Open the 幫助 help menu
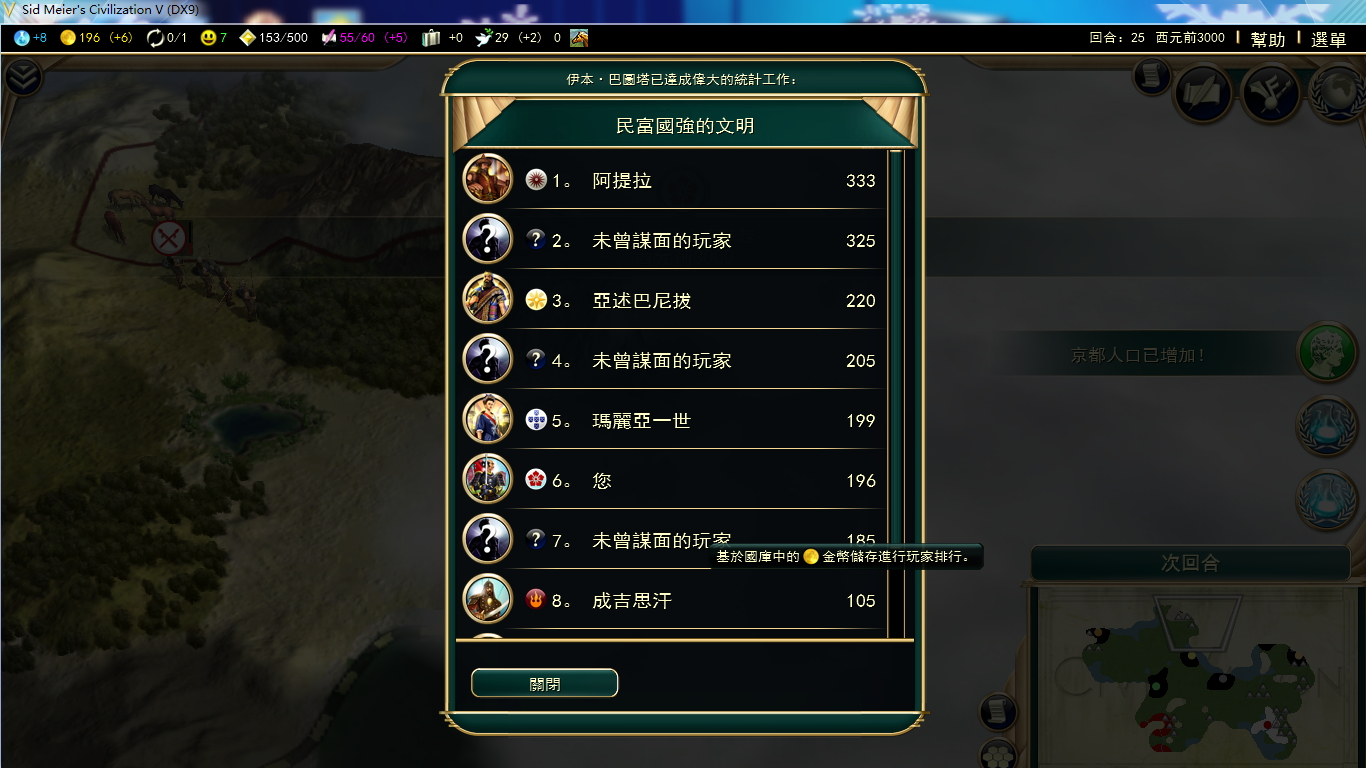Screen dimensions: 1366x768 [x=1268, y=39]
